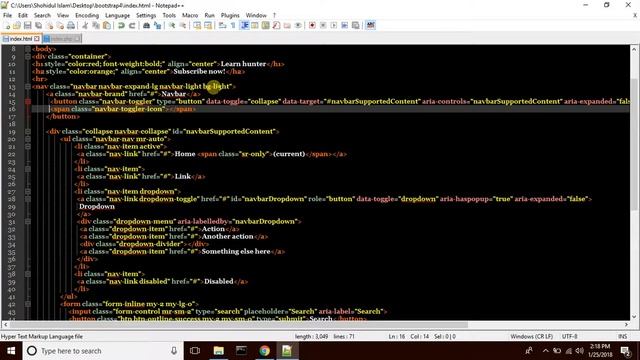Viewport: 640px width, 360px height.
Task: Click the Close All documents toolbar icon
Action: [x=60, y=25]
